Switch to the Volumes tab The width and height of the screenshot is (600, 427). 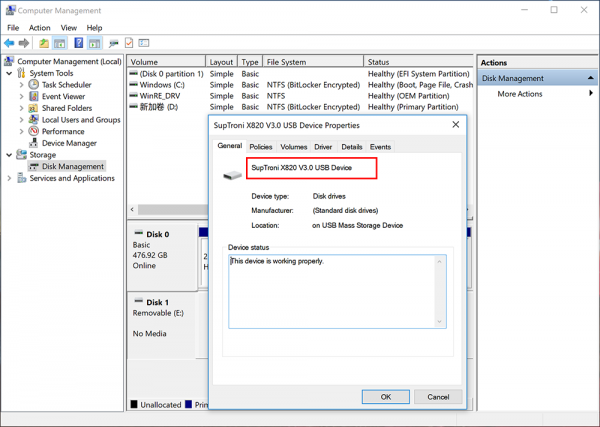(293, 147)
